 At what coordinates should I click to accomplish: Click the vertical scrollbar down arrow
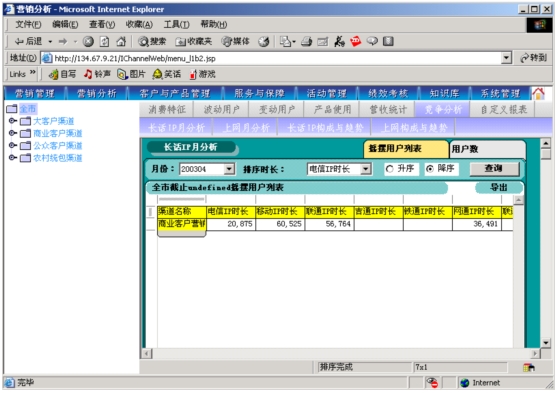tap(546, 343)
